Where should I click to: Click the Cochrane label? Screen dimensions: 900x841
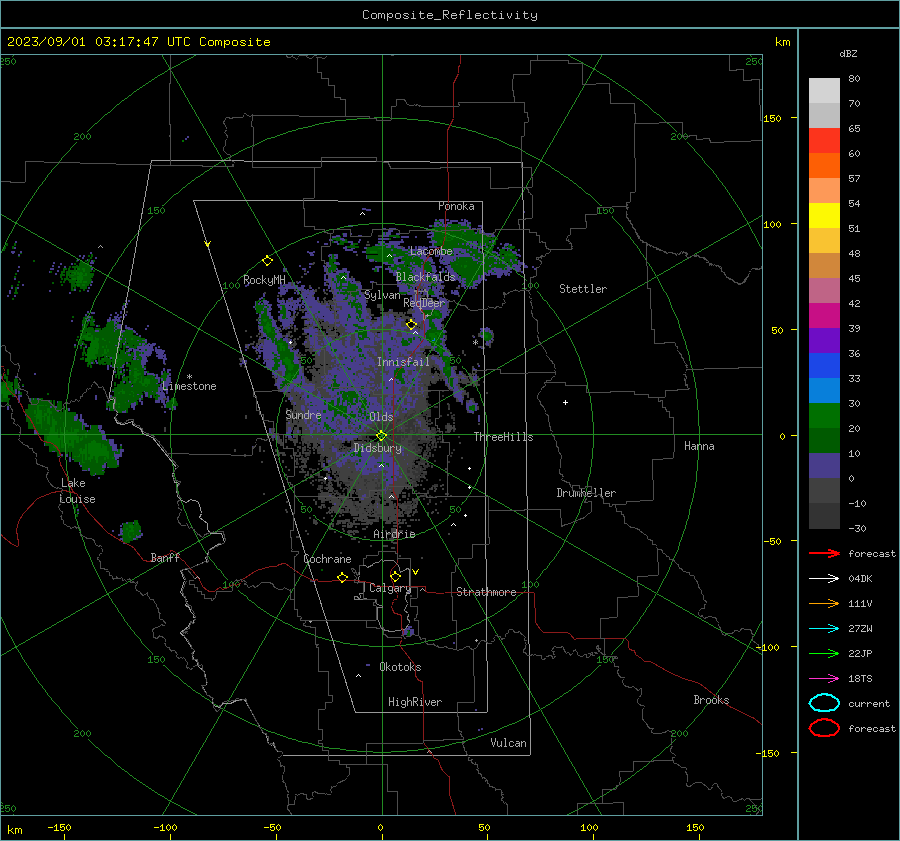coord(327,559)
